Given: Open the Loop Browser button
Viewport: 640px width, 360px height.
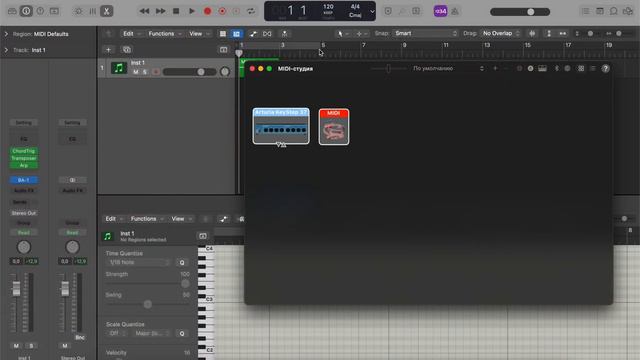Looking at the screenshot, I should 613,11.
